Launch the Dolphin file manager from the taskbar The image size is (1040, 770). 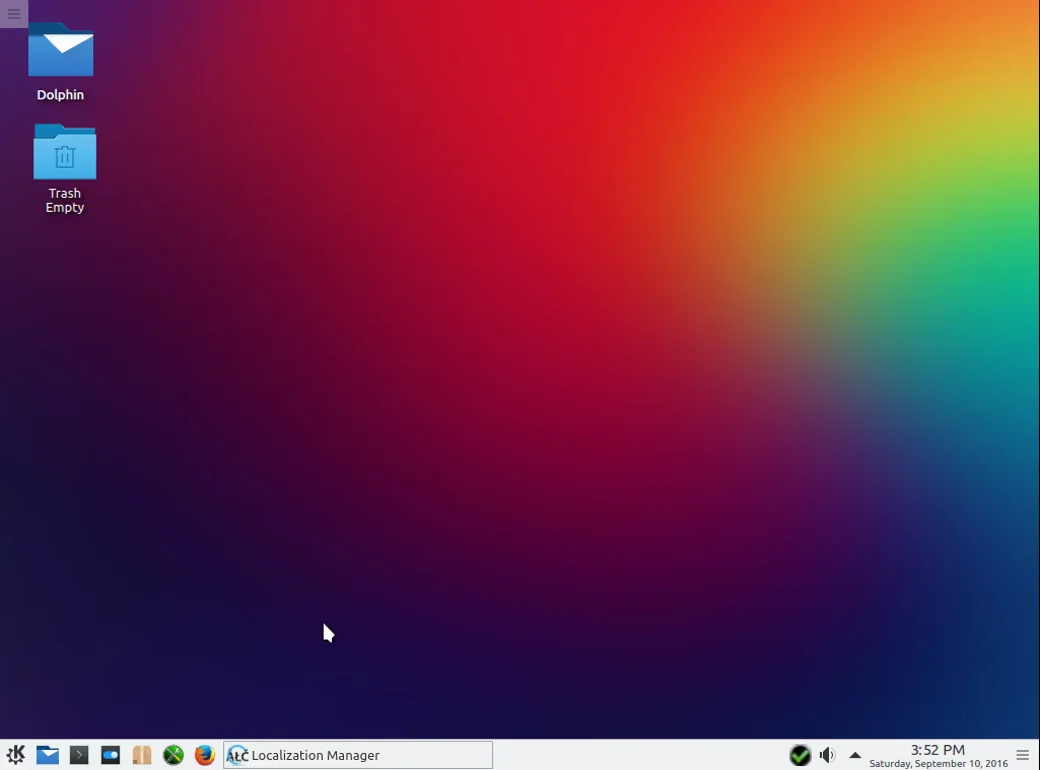(x=48, y=755)
